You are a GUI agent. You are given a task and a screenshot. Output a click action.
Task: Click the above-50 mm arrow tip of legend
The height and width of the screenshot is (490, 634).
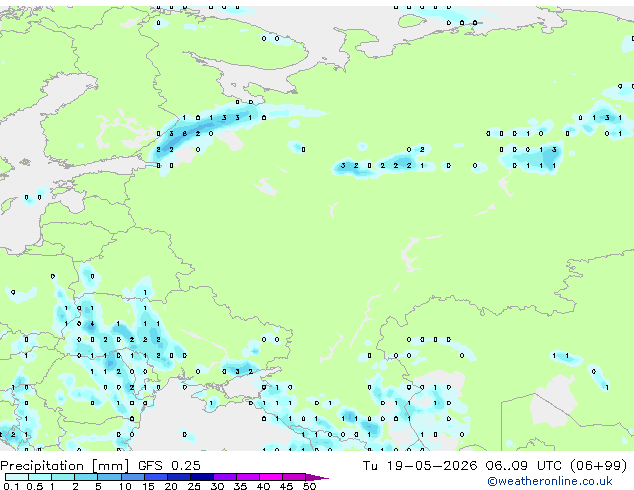317,477
